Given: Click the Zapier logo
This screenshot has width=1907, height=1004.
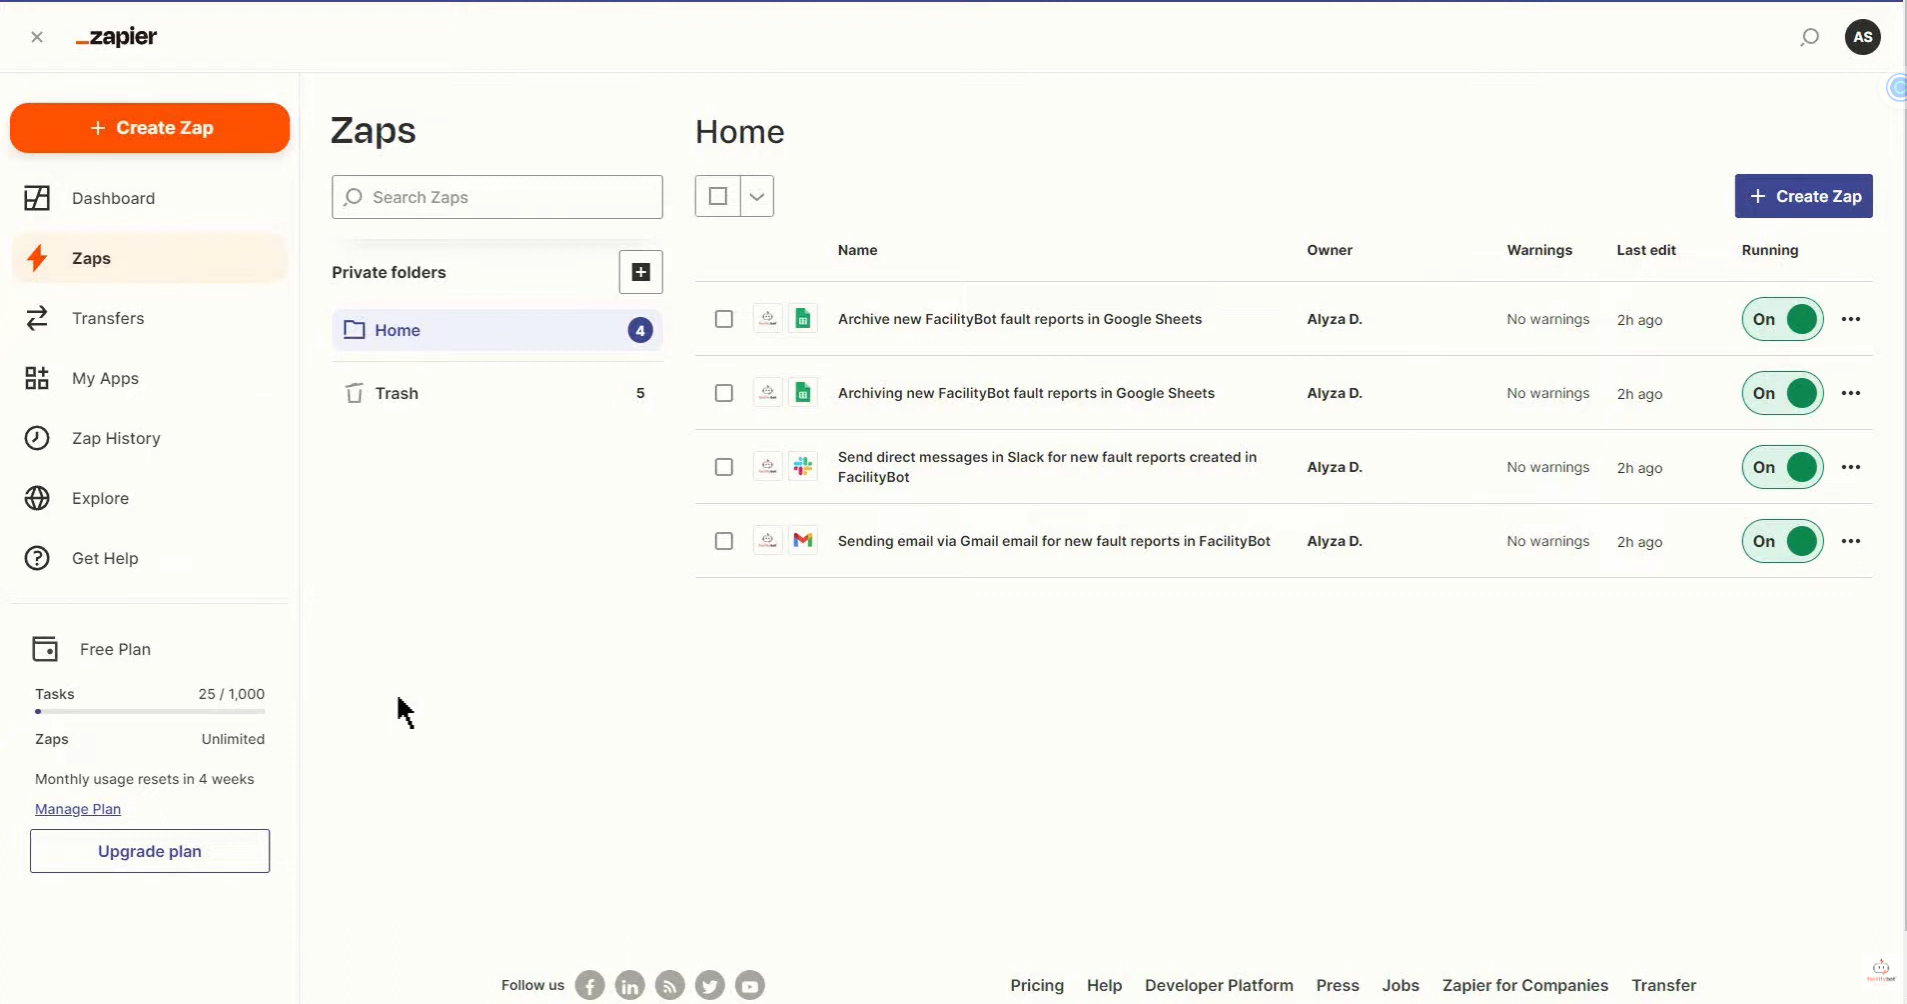Looking at the screenshot, I should pyautogui.click(x=117, y=37).
